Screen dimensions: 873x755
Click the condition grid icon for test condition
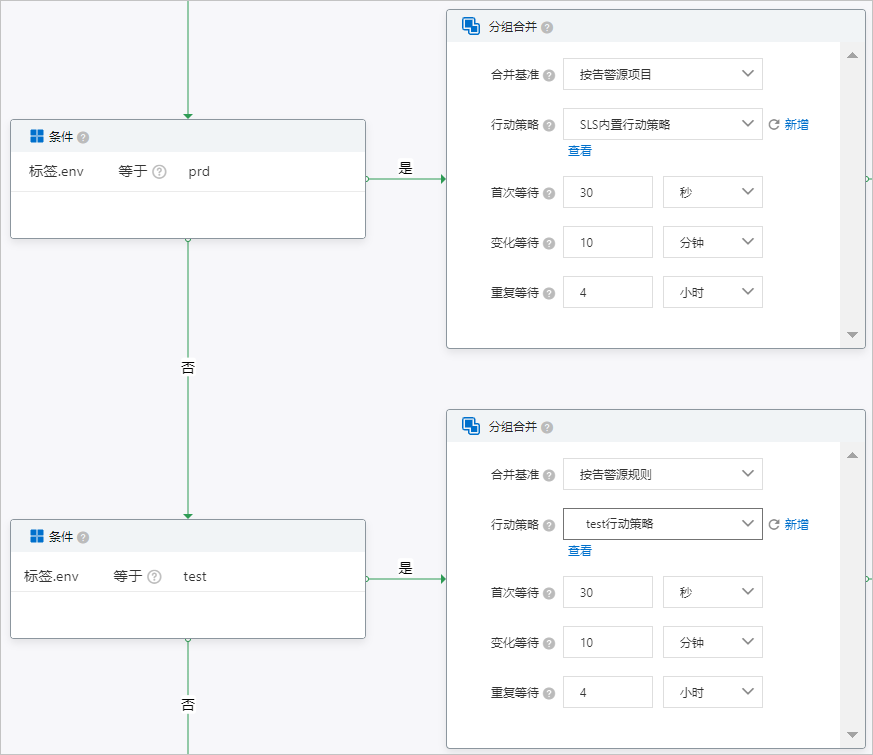37,536
